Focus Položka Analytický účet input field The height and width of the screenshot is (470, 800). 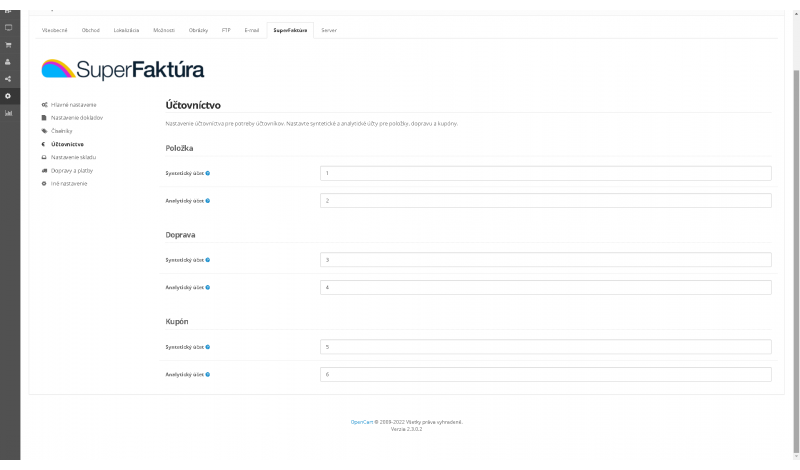tap(545, 201)
